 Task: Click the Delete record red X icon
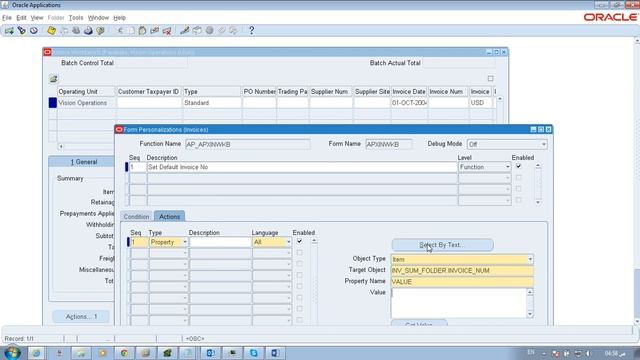(167, 31)
